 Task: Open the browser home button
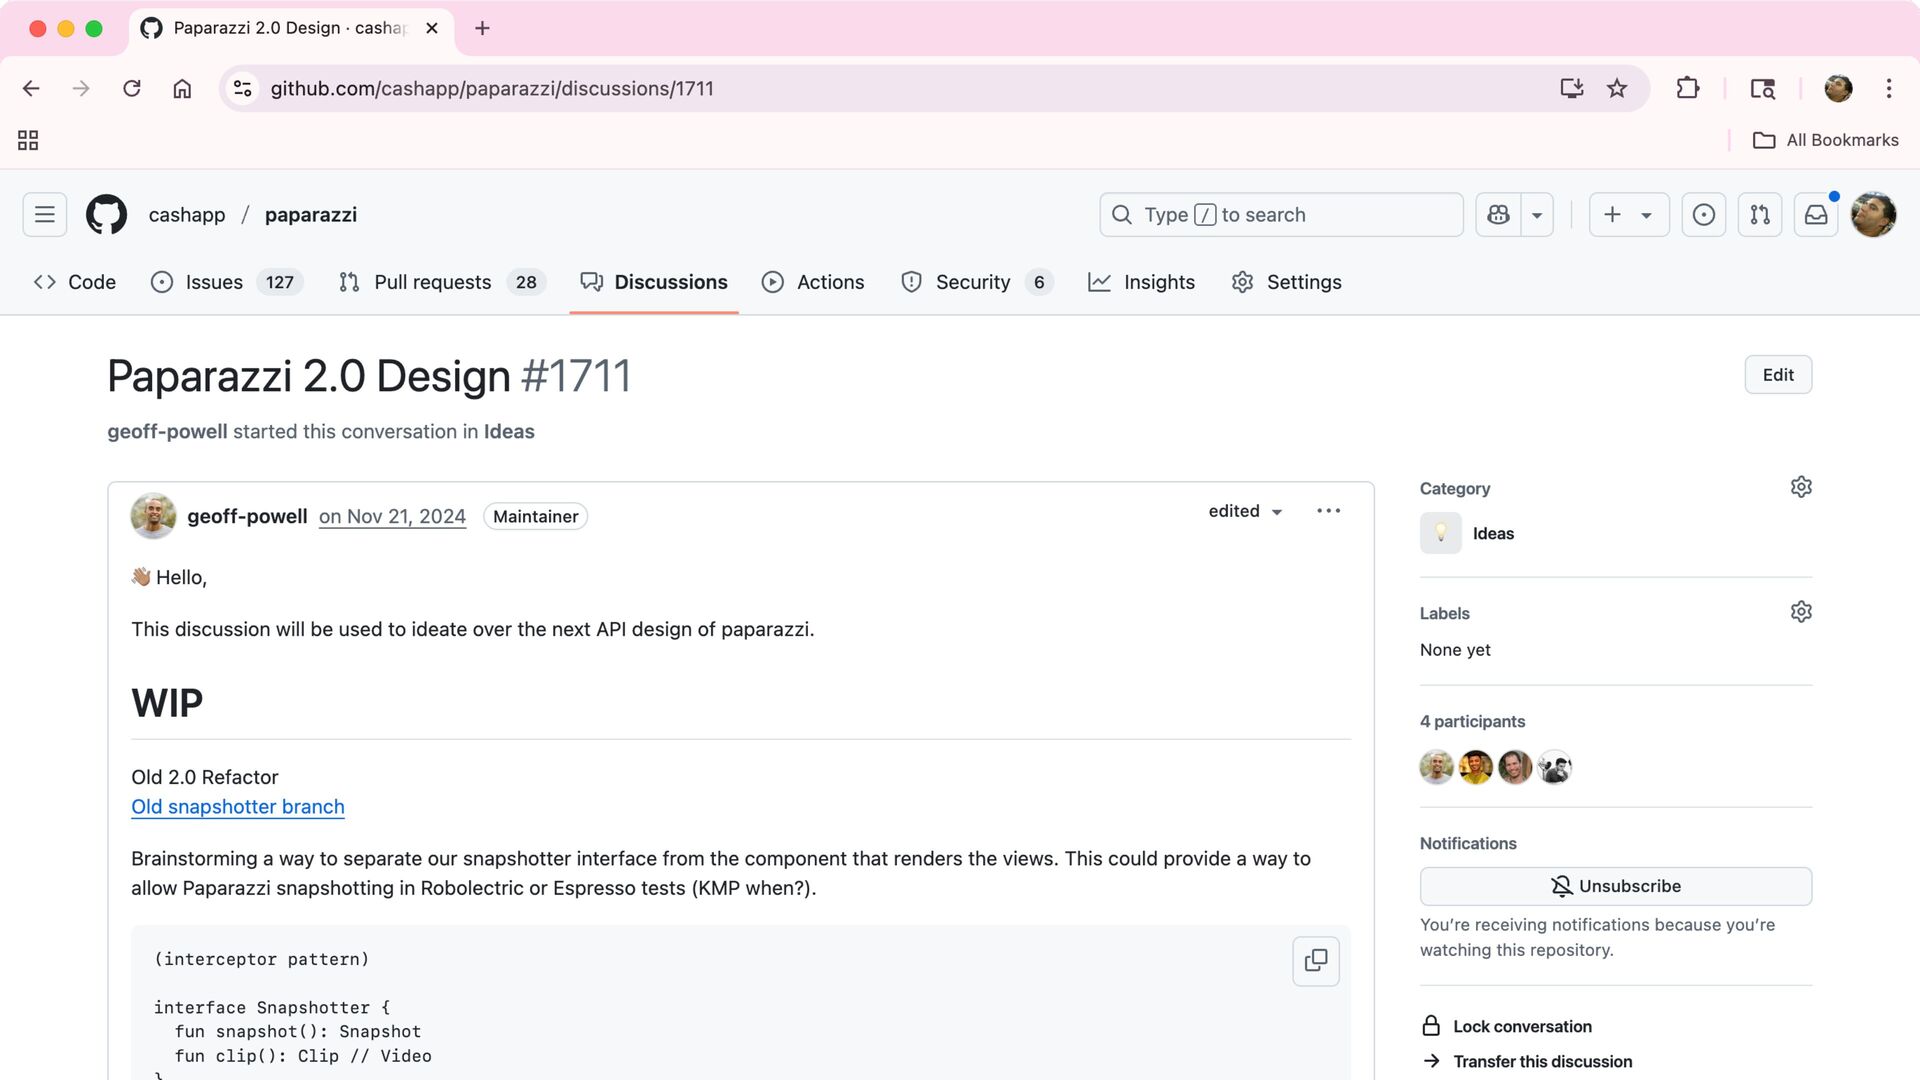click(182, 88)
